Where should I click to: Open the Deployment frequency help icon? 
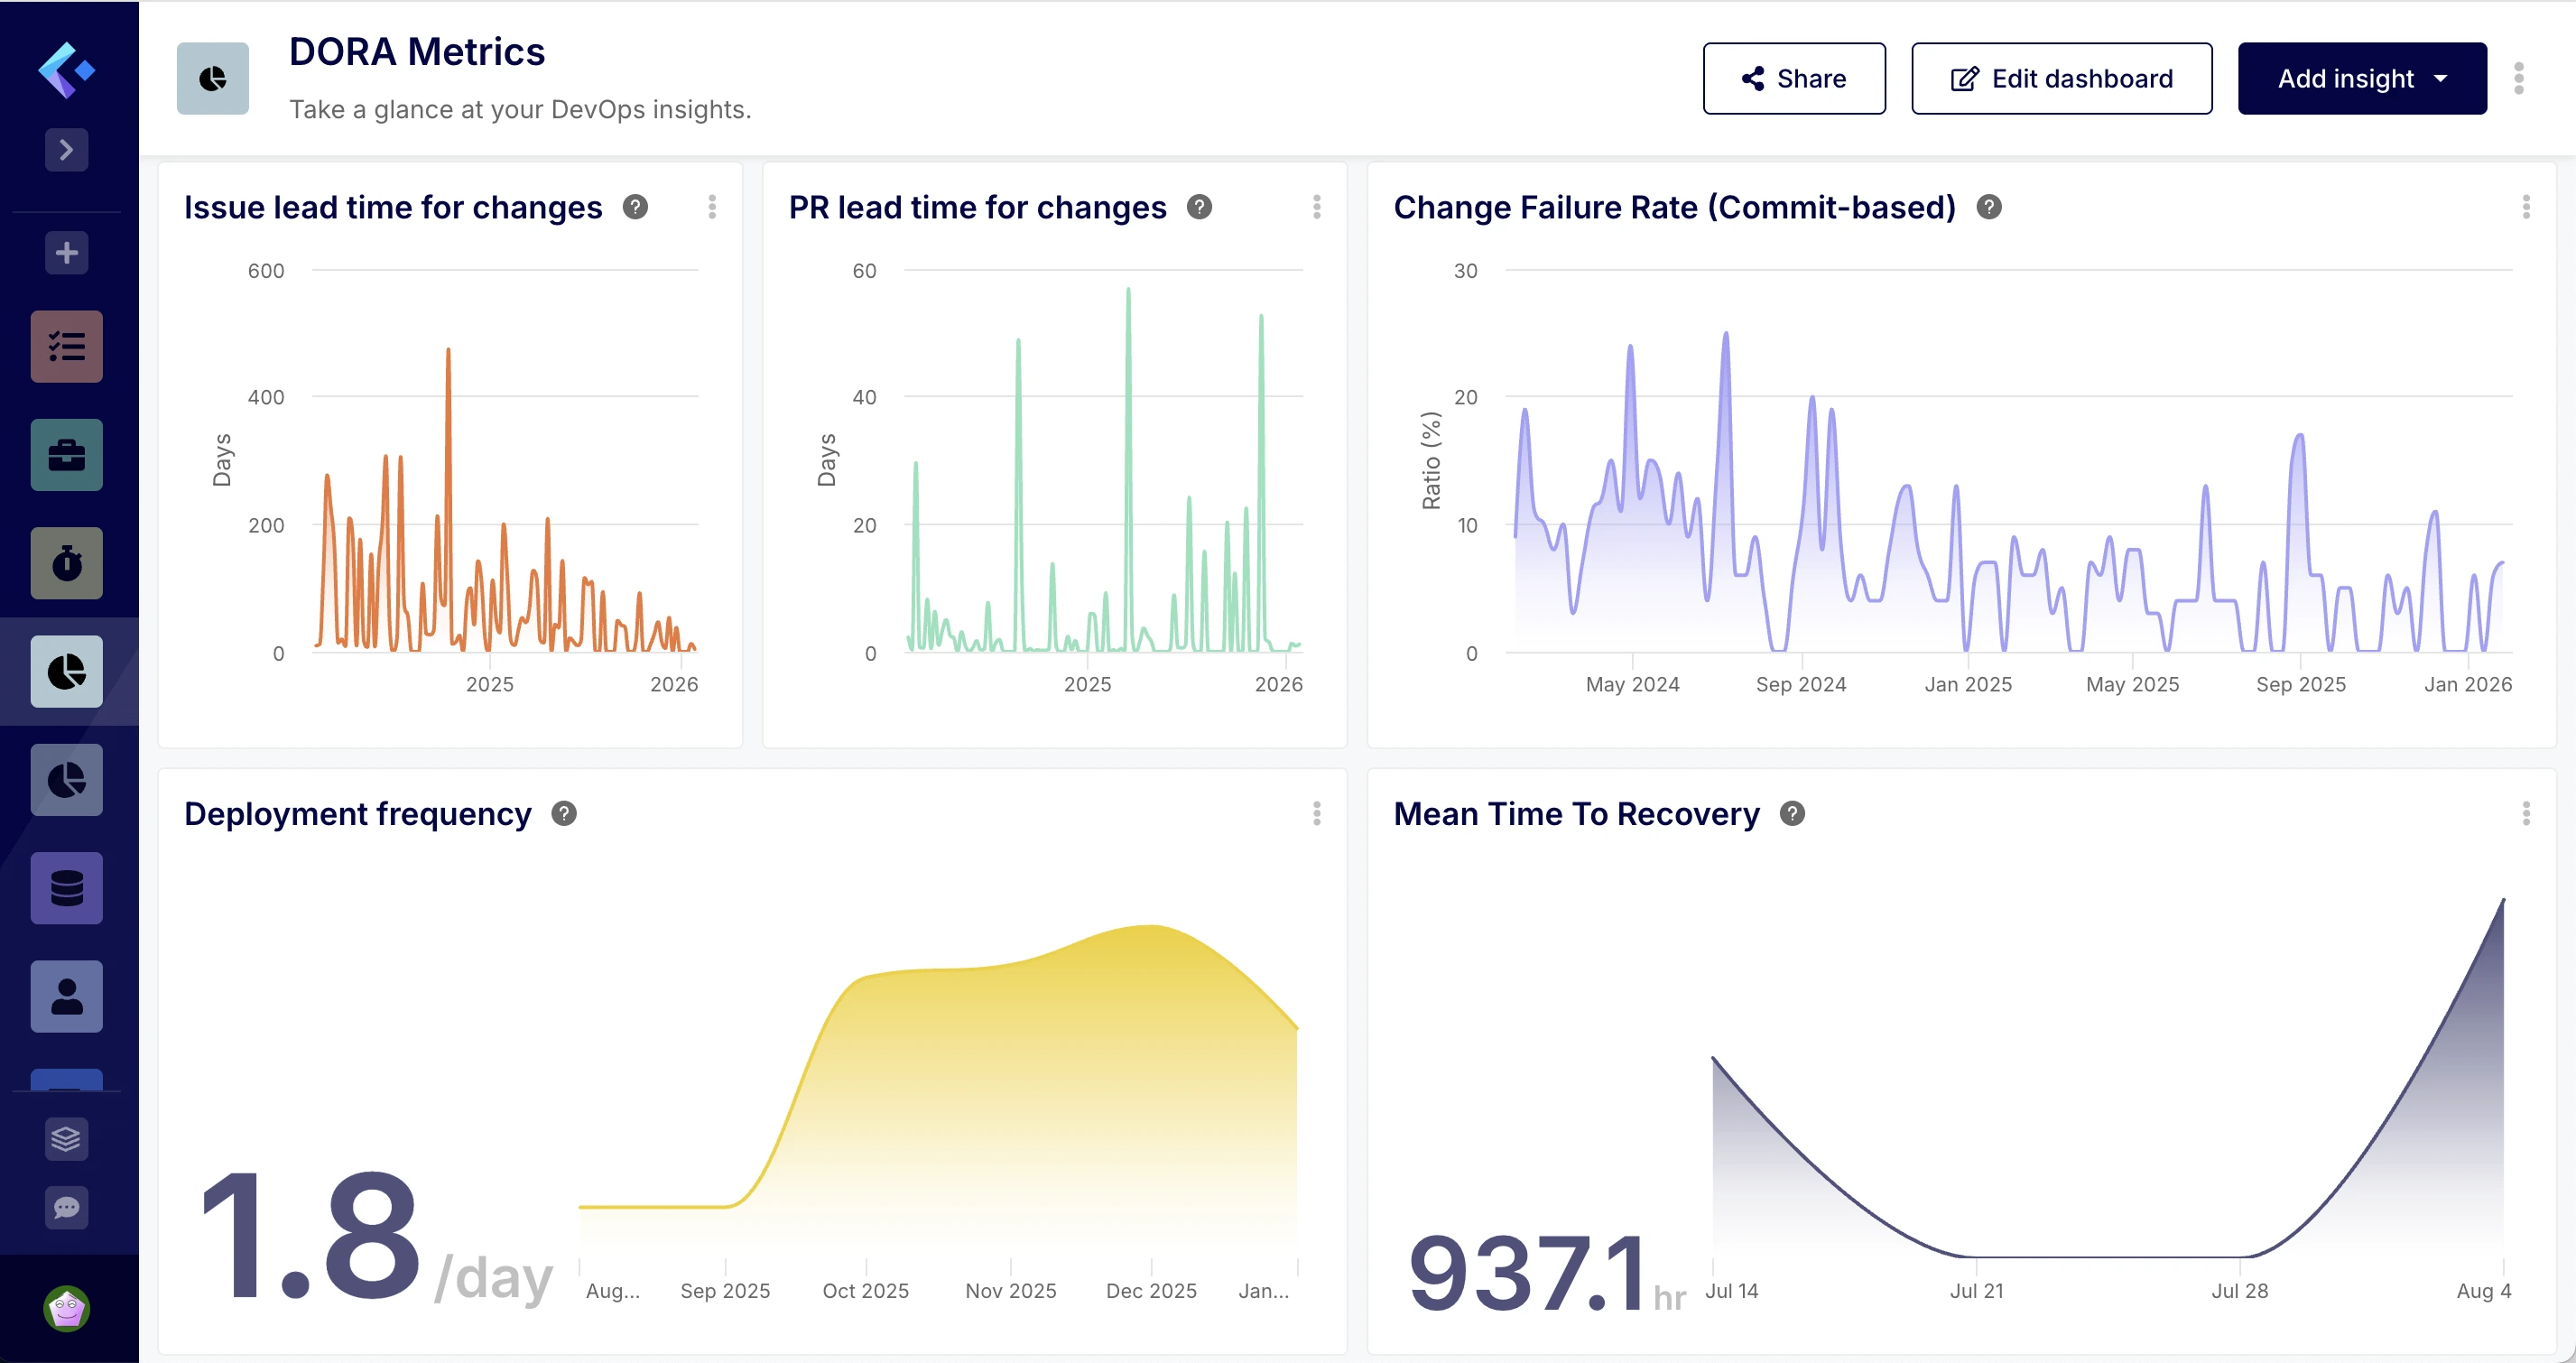point(564,814)
